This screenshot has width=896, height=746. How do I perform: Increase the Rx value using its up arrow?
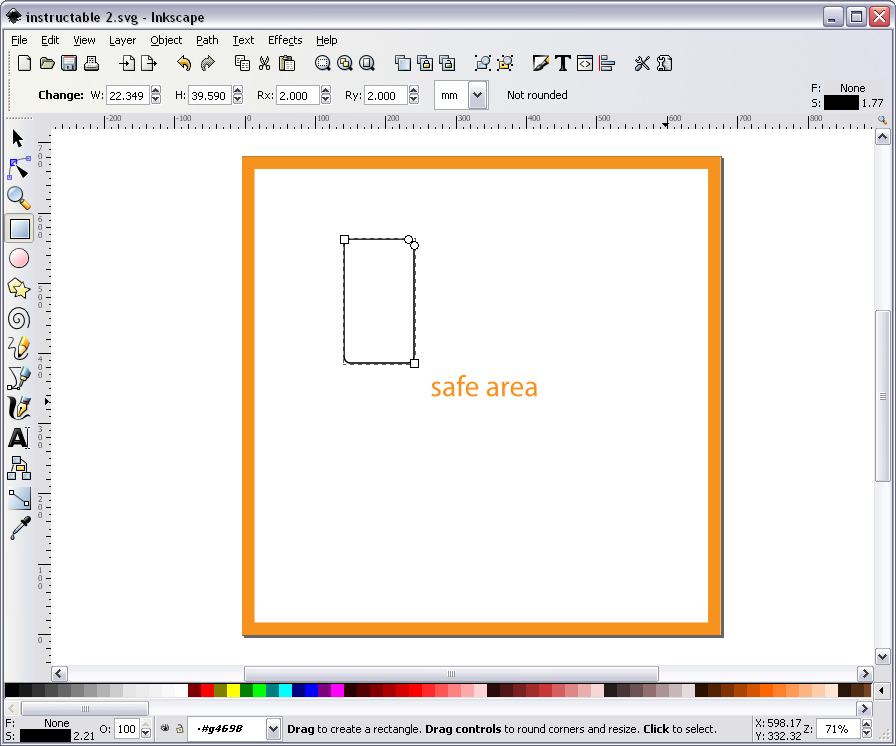[325, 91]
